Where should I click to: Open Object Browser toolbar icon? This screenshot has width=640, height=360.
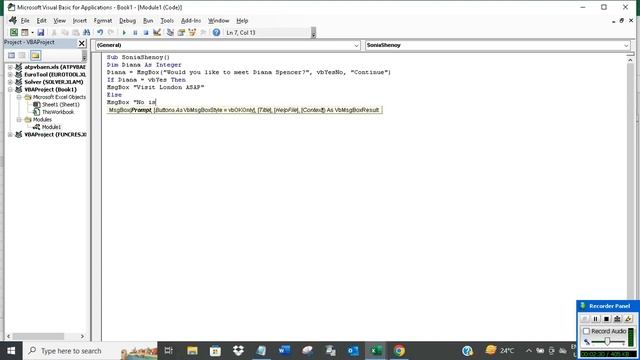pyautogui.click(x=192, y=32)
